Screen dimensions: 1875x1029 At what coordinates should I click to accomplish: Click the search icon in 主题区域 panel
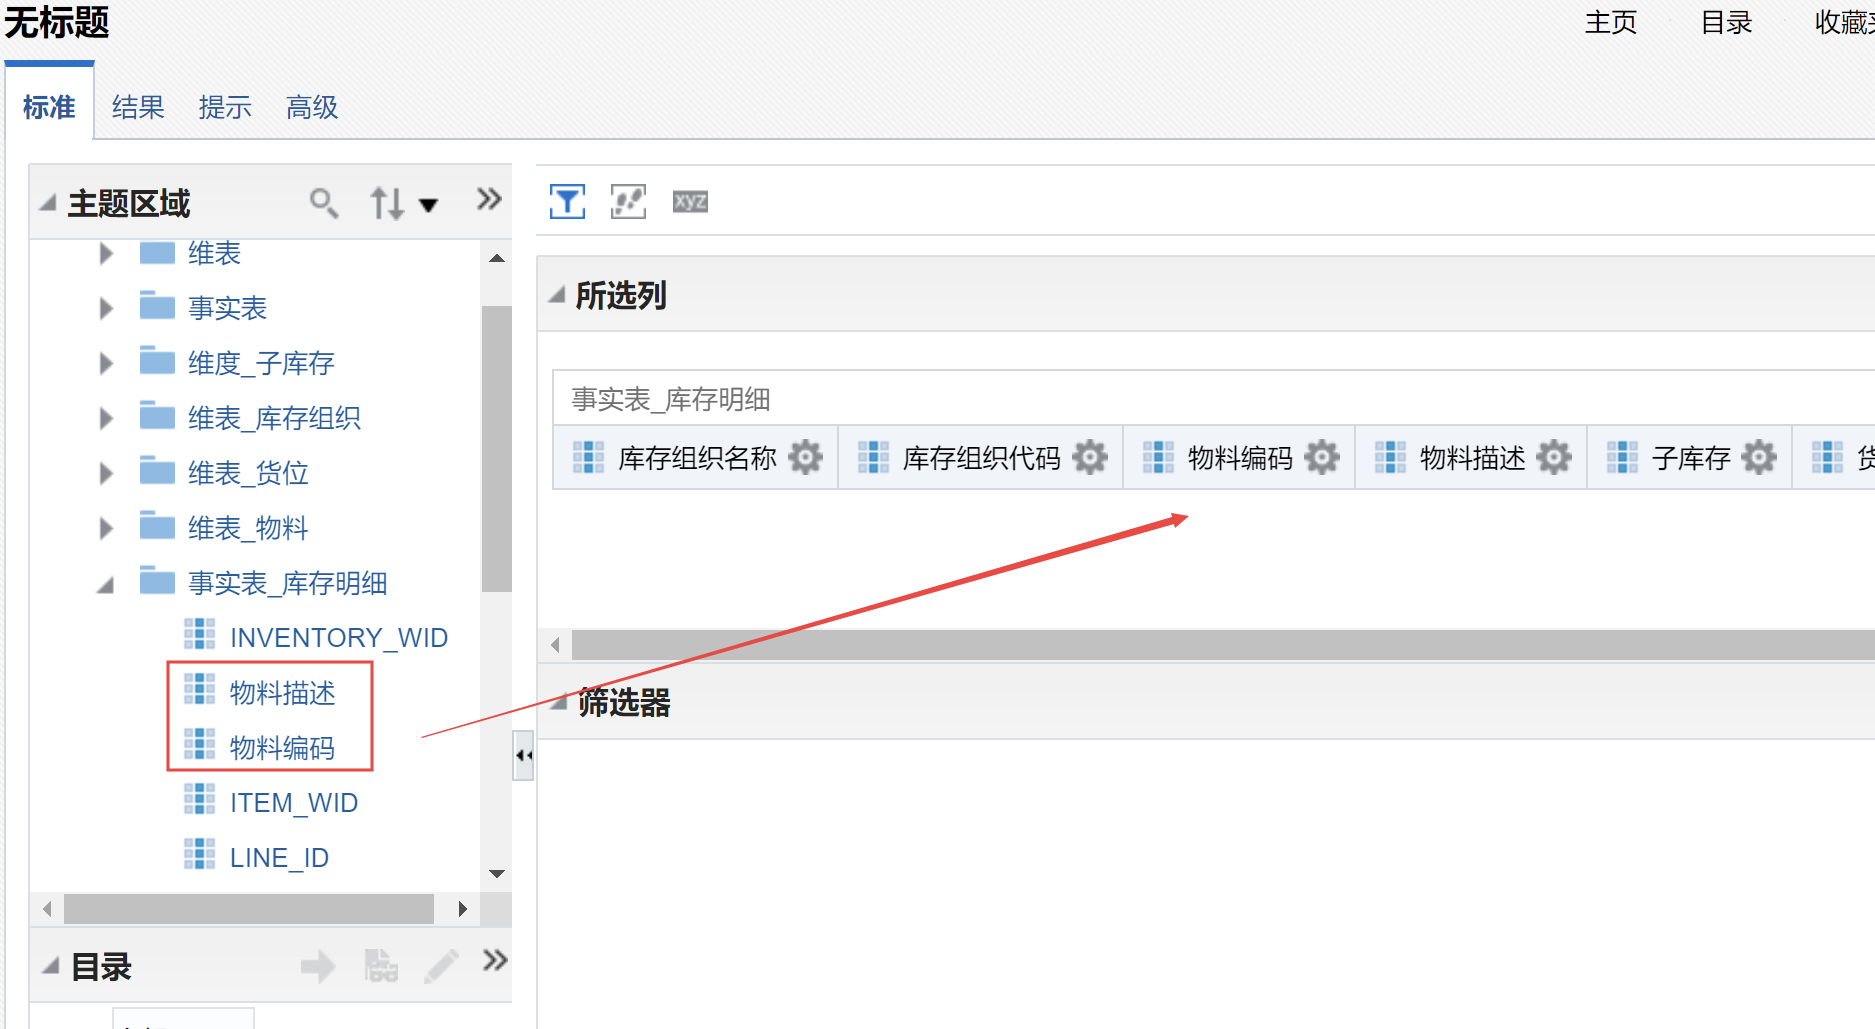pos(323,203)
